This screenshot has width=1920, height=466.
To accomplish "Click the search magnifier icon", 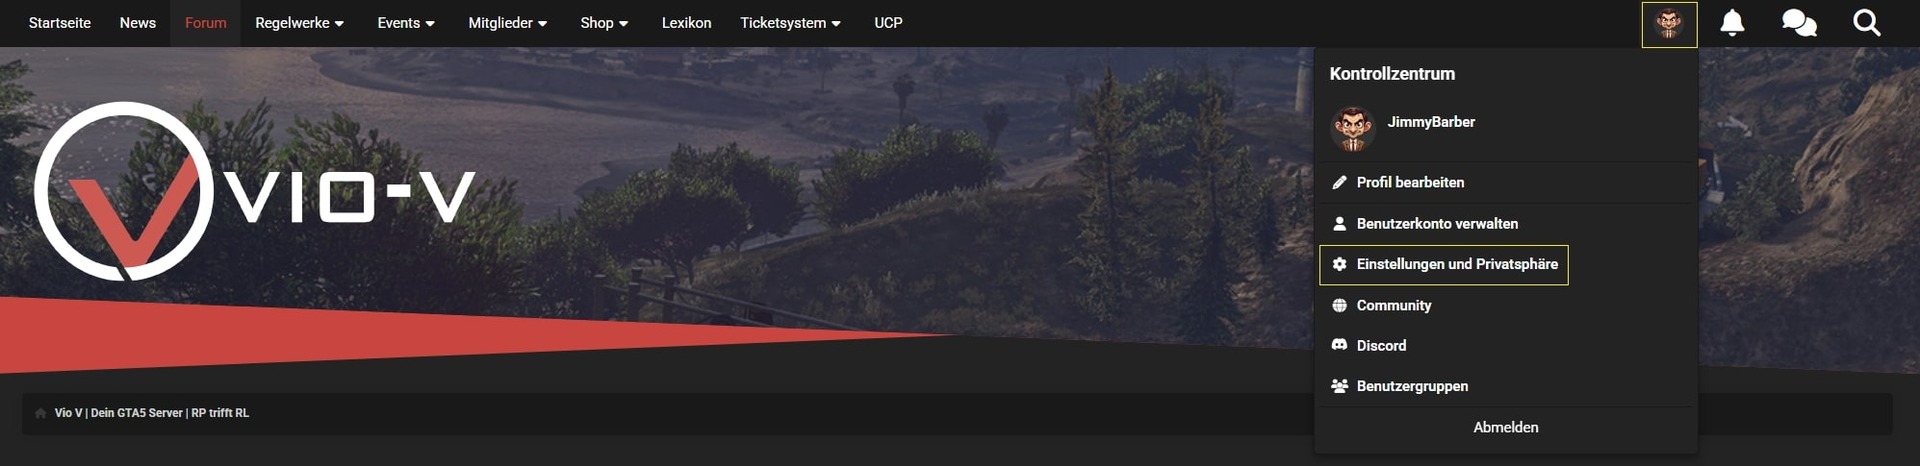I will pos(1866,23).
